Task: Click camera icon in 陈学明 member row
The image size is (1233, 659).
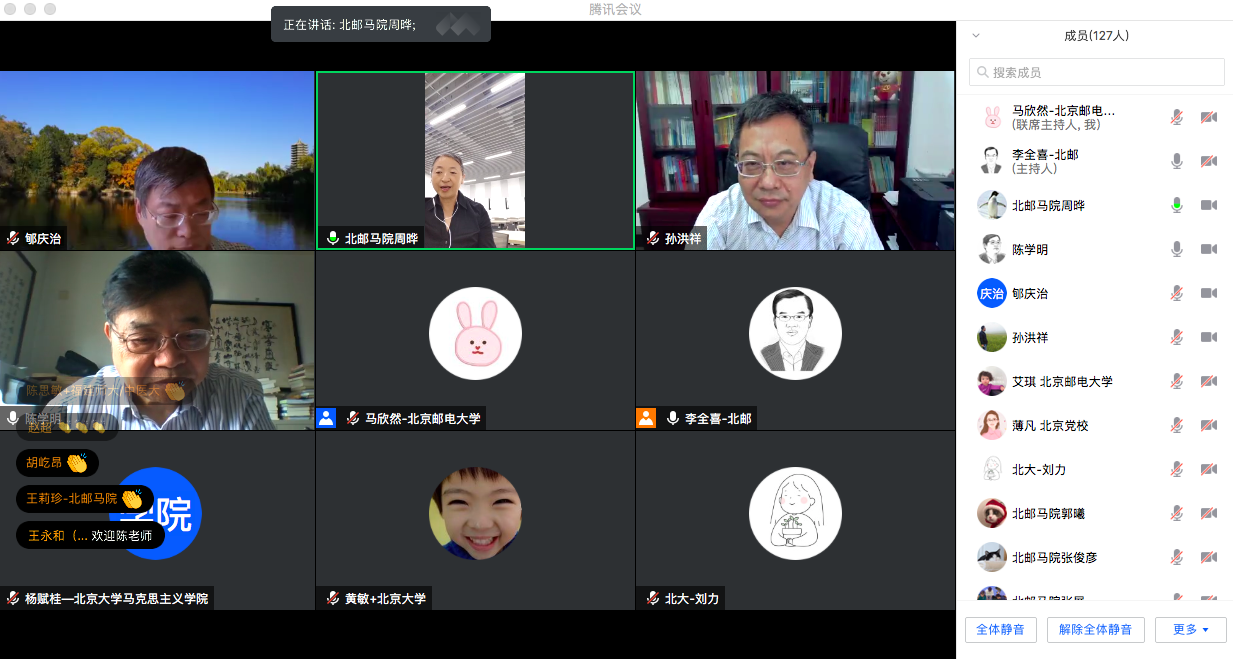Action: 1209,249
